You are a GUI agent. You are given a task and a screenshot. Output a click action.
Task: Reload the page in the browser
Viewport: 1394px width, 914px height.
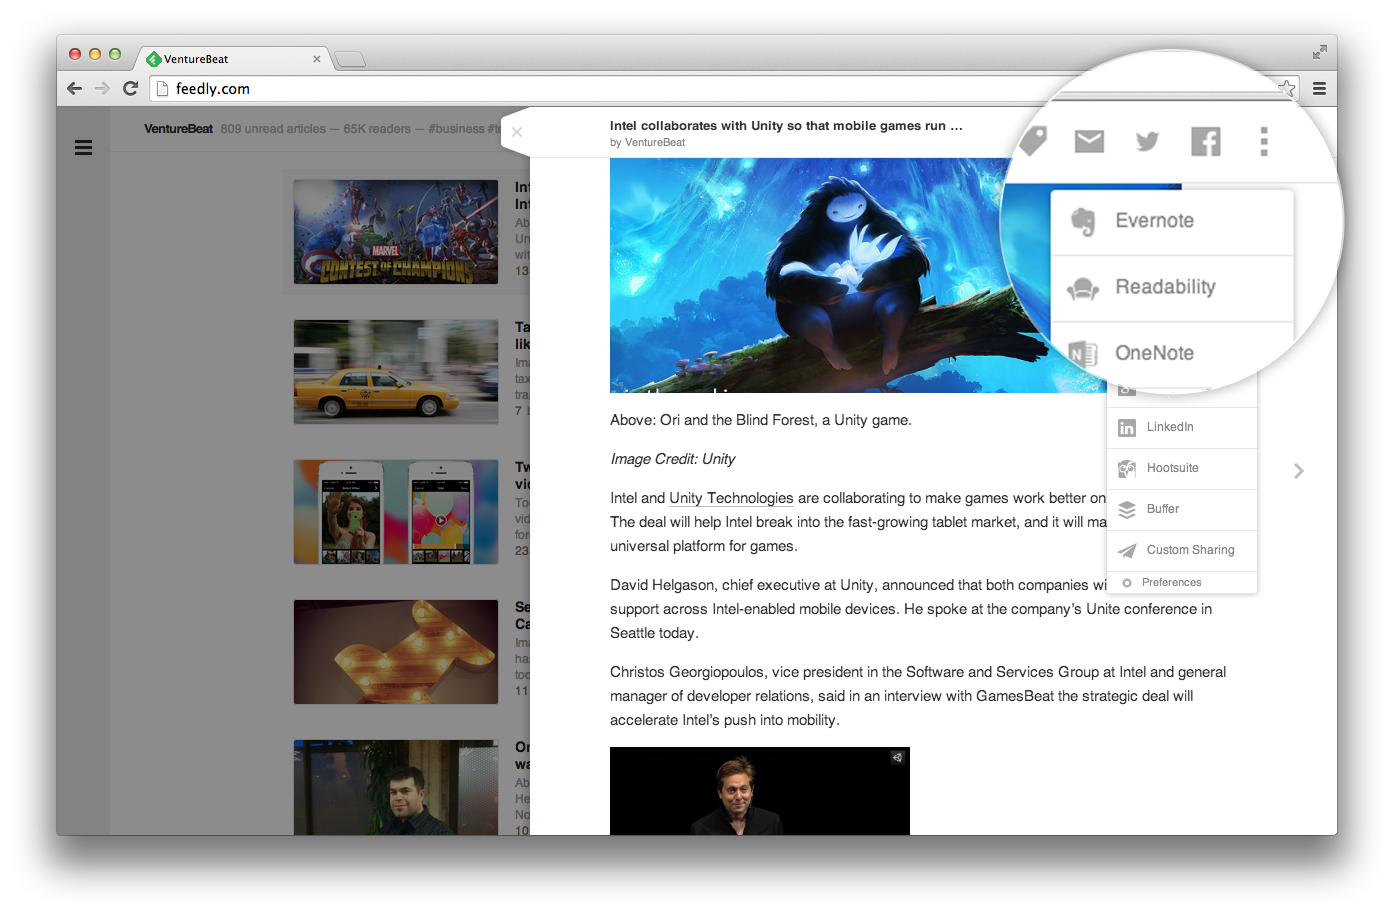click(130, 89)
